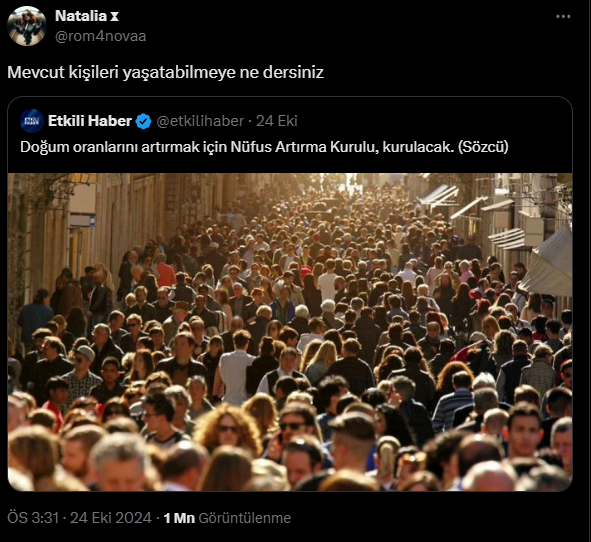Screen dimensions: 591x542
Task: Click the bright sunlit top of the photo
Action: (x=349, y=182)
